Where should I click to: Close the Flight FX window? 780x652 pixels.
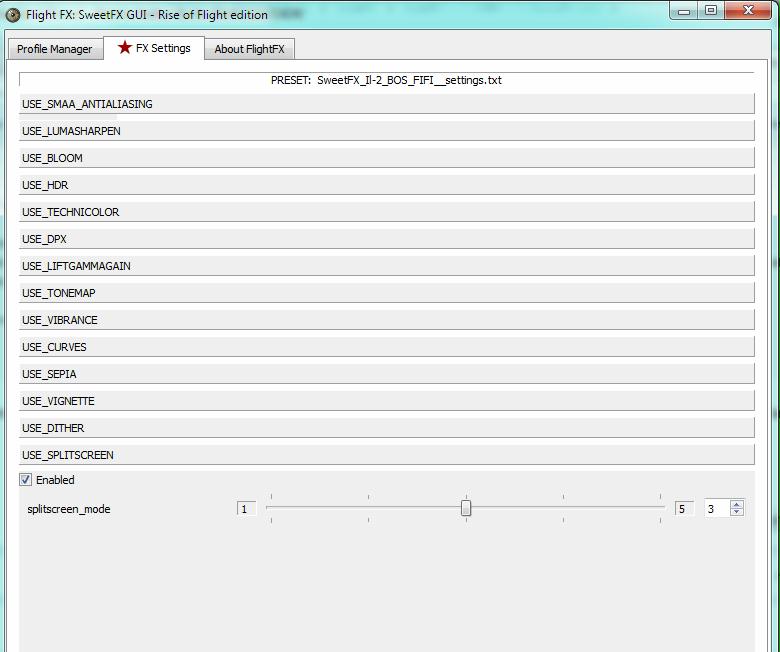(x=748, y=11)
